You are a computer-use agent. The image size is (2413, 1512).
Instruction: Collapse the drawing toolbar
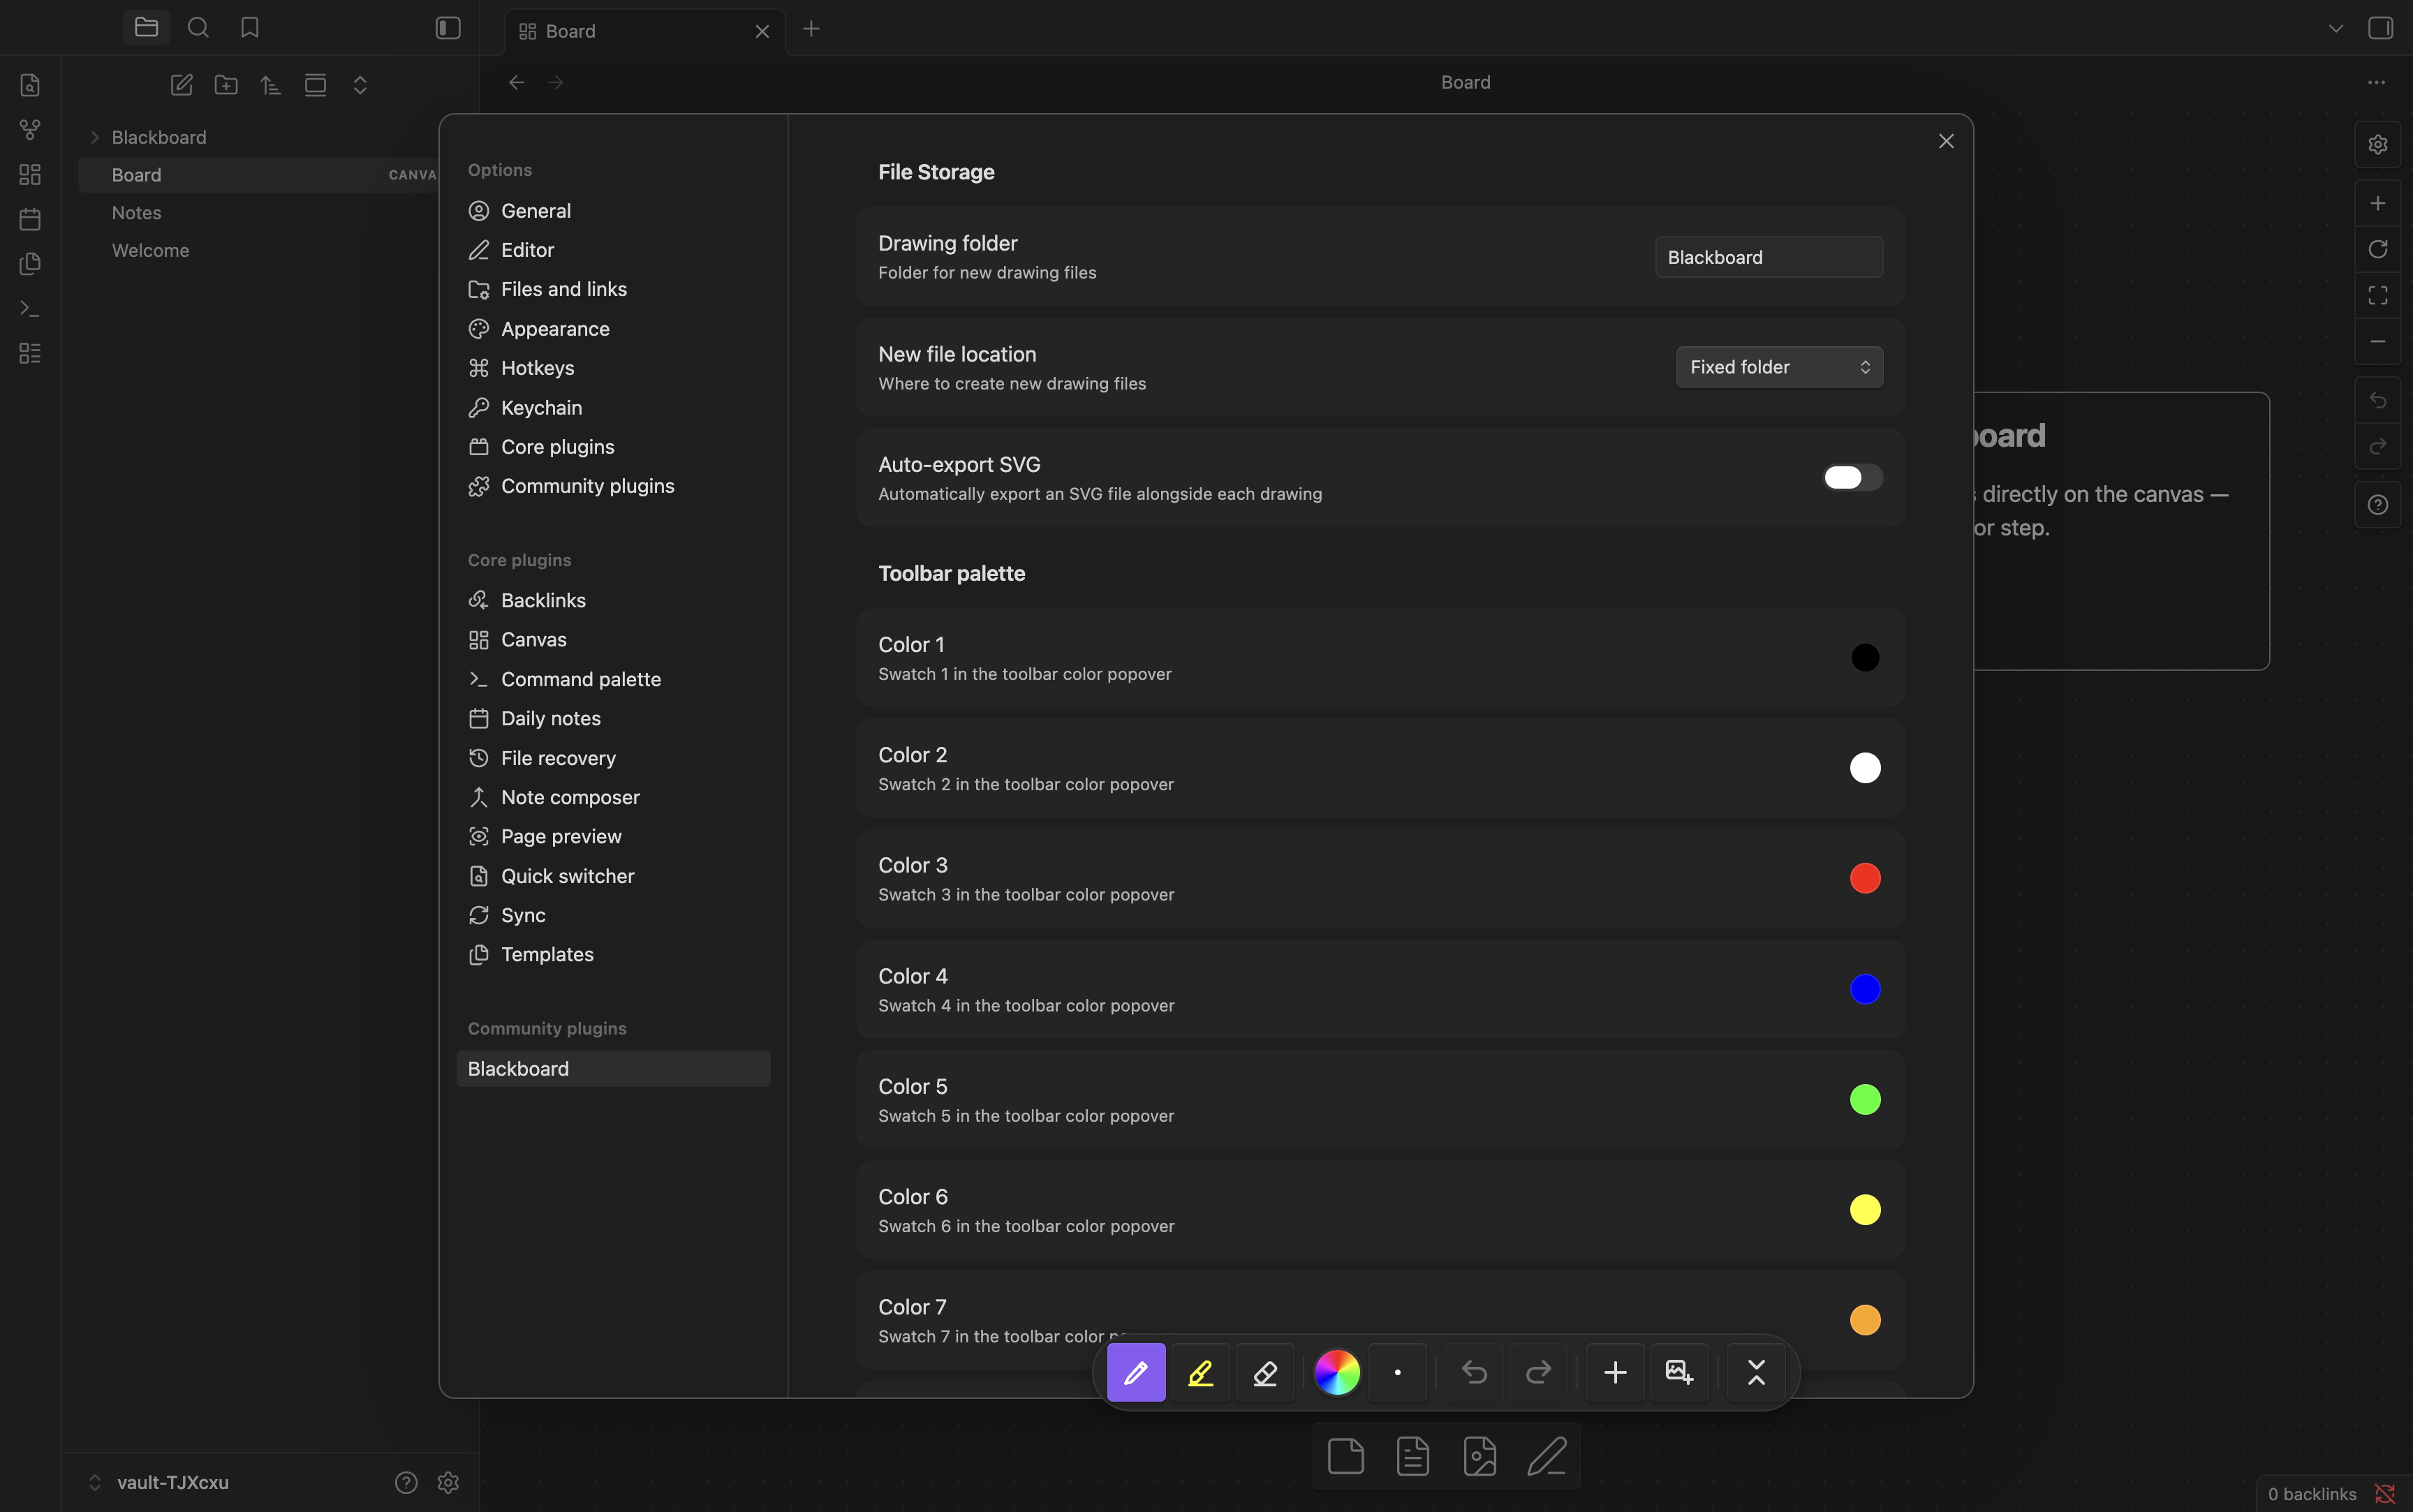click(1756, 1372)
